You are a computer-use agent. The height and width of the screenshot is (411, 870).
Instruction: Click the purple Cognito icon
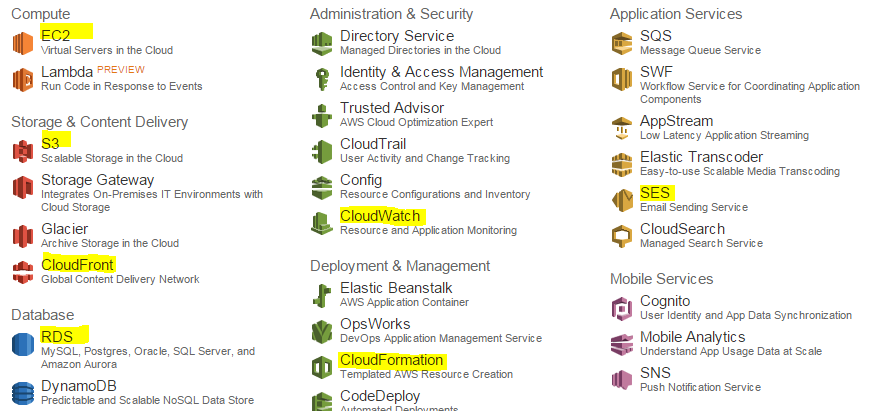(x=622, y=308)
